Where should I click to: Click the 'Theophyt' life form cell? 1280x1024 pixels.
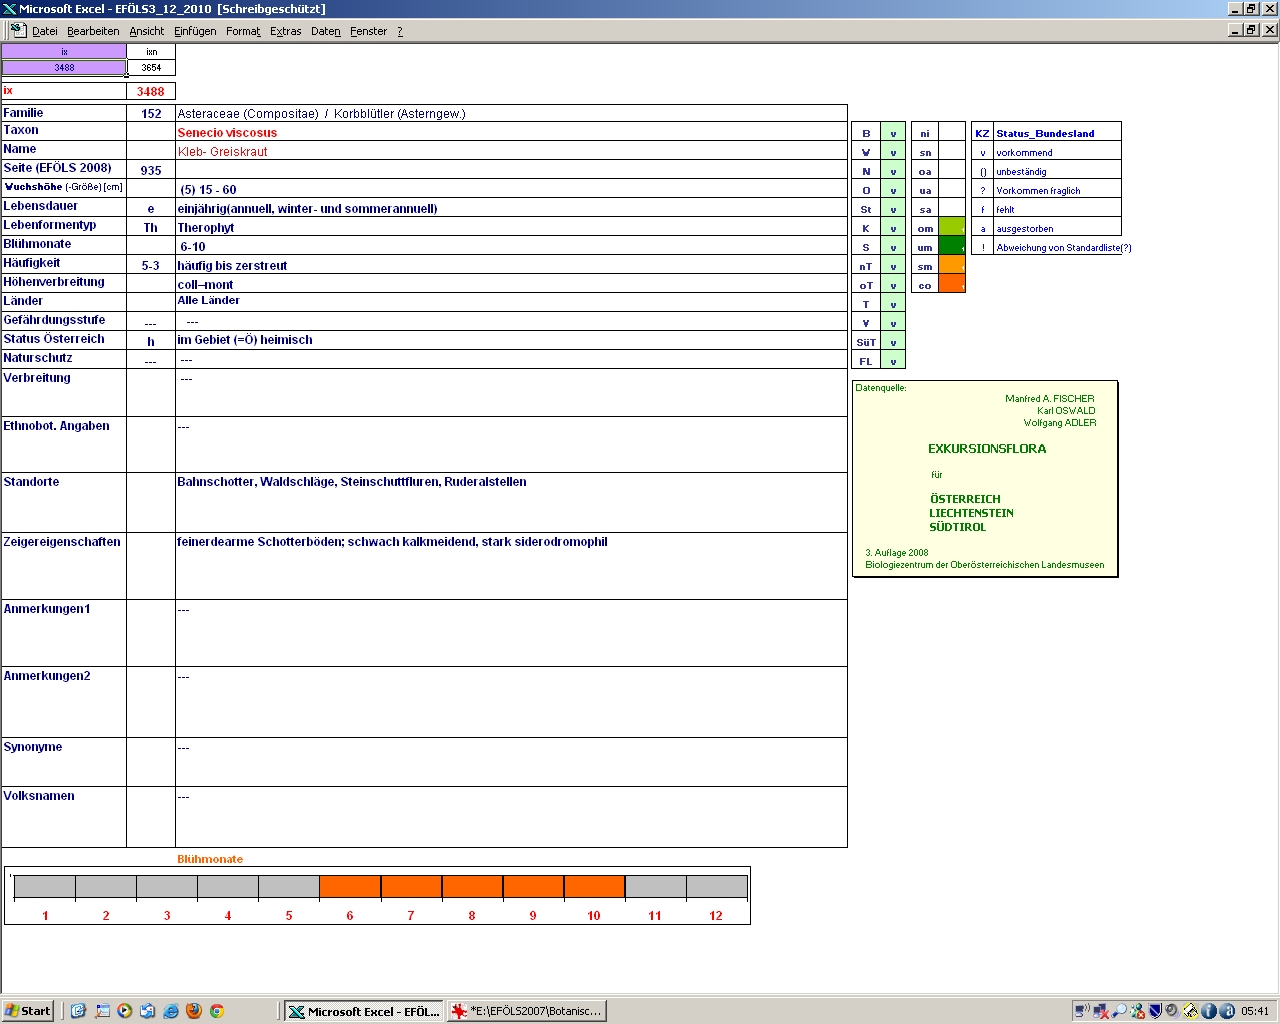click(x=511, y=227)
